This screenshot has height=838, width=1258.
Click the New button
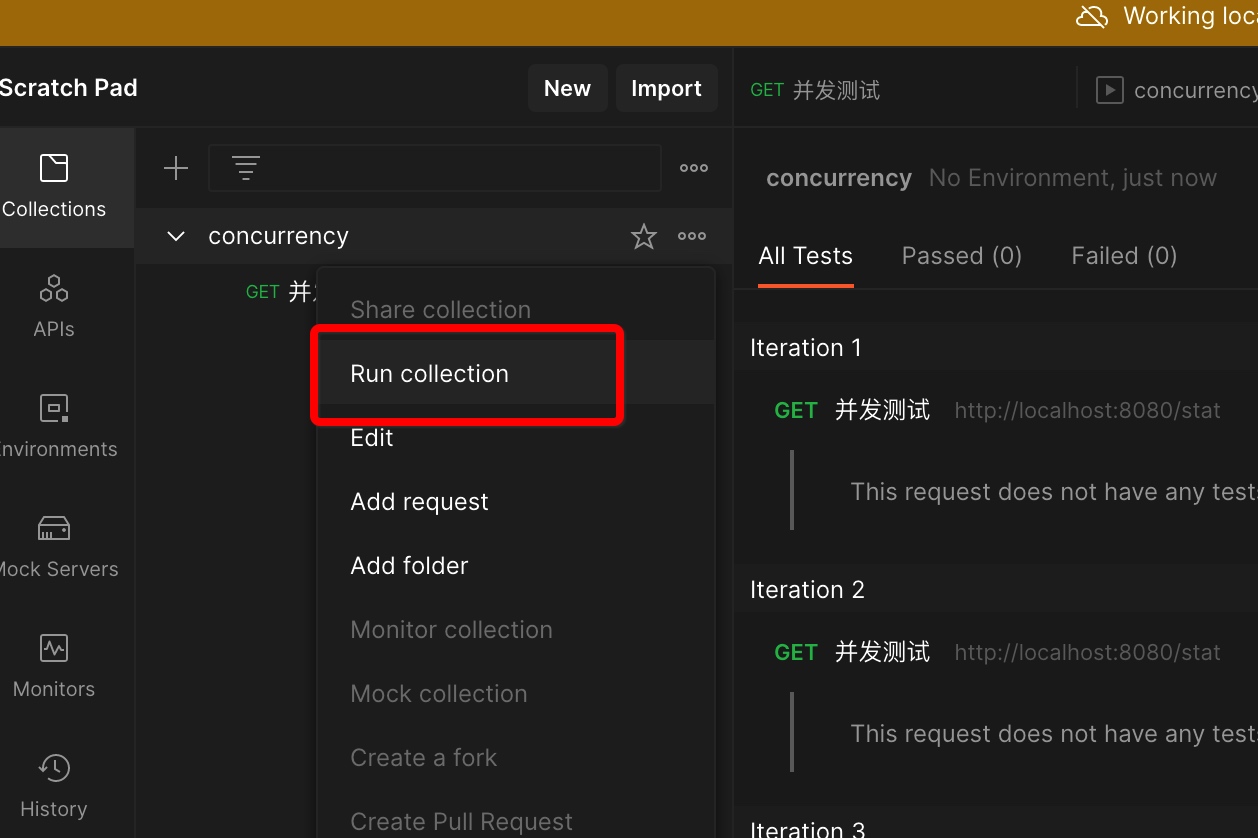click(567, 89)
